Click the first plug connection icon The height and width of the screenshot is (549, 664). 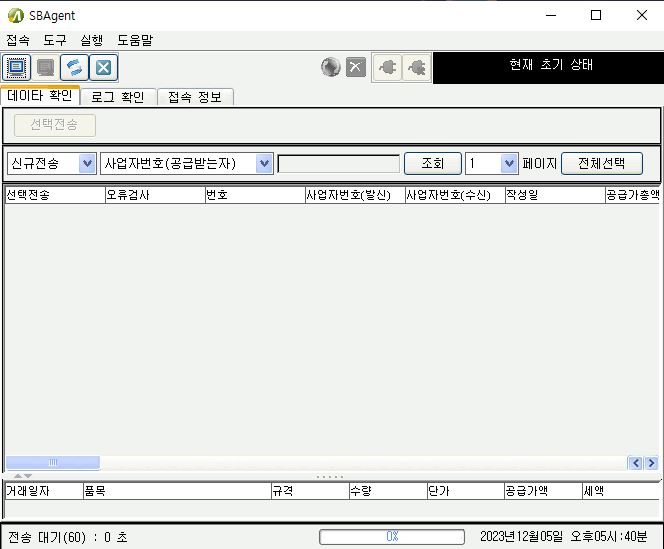pos(387,67)
